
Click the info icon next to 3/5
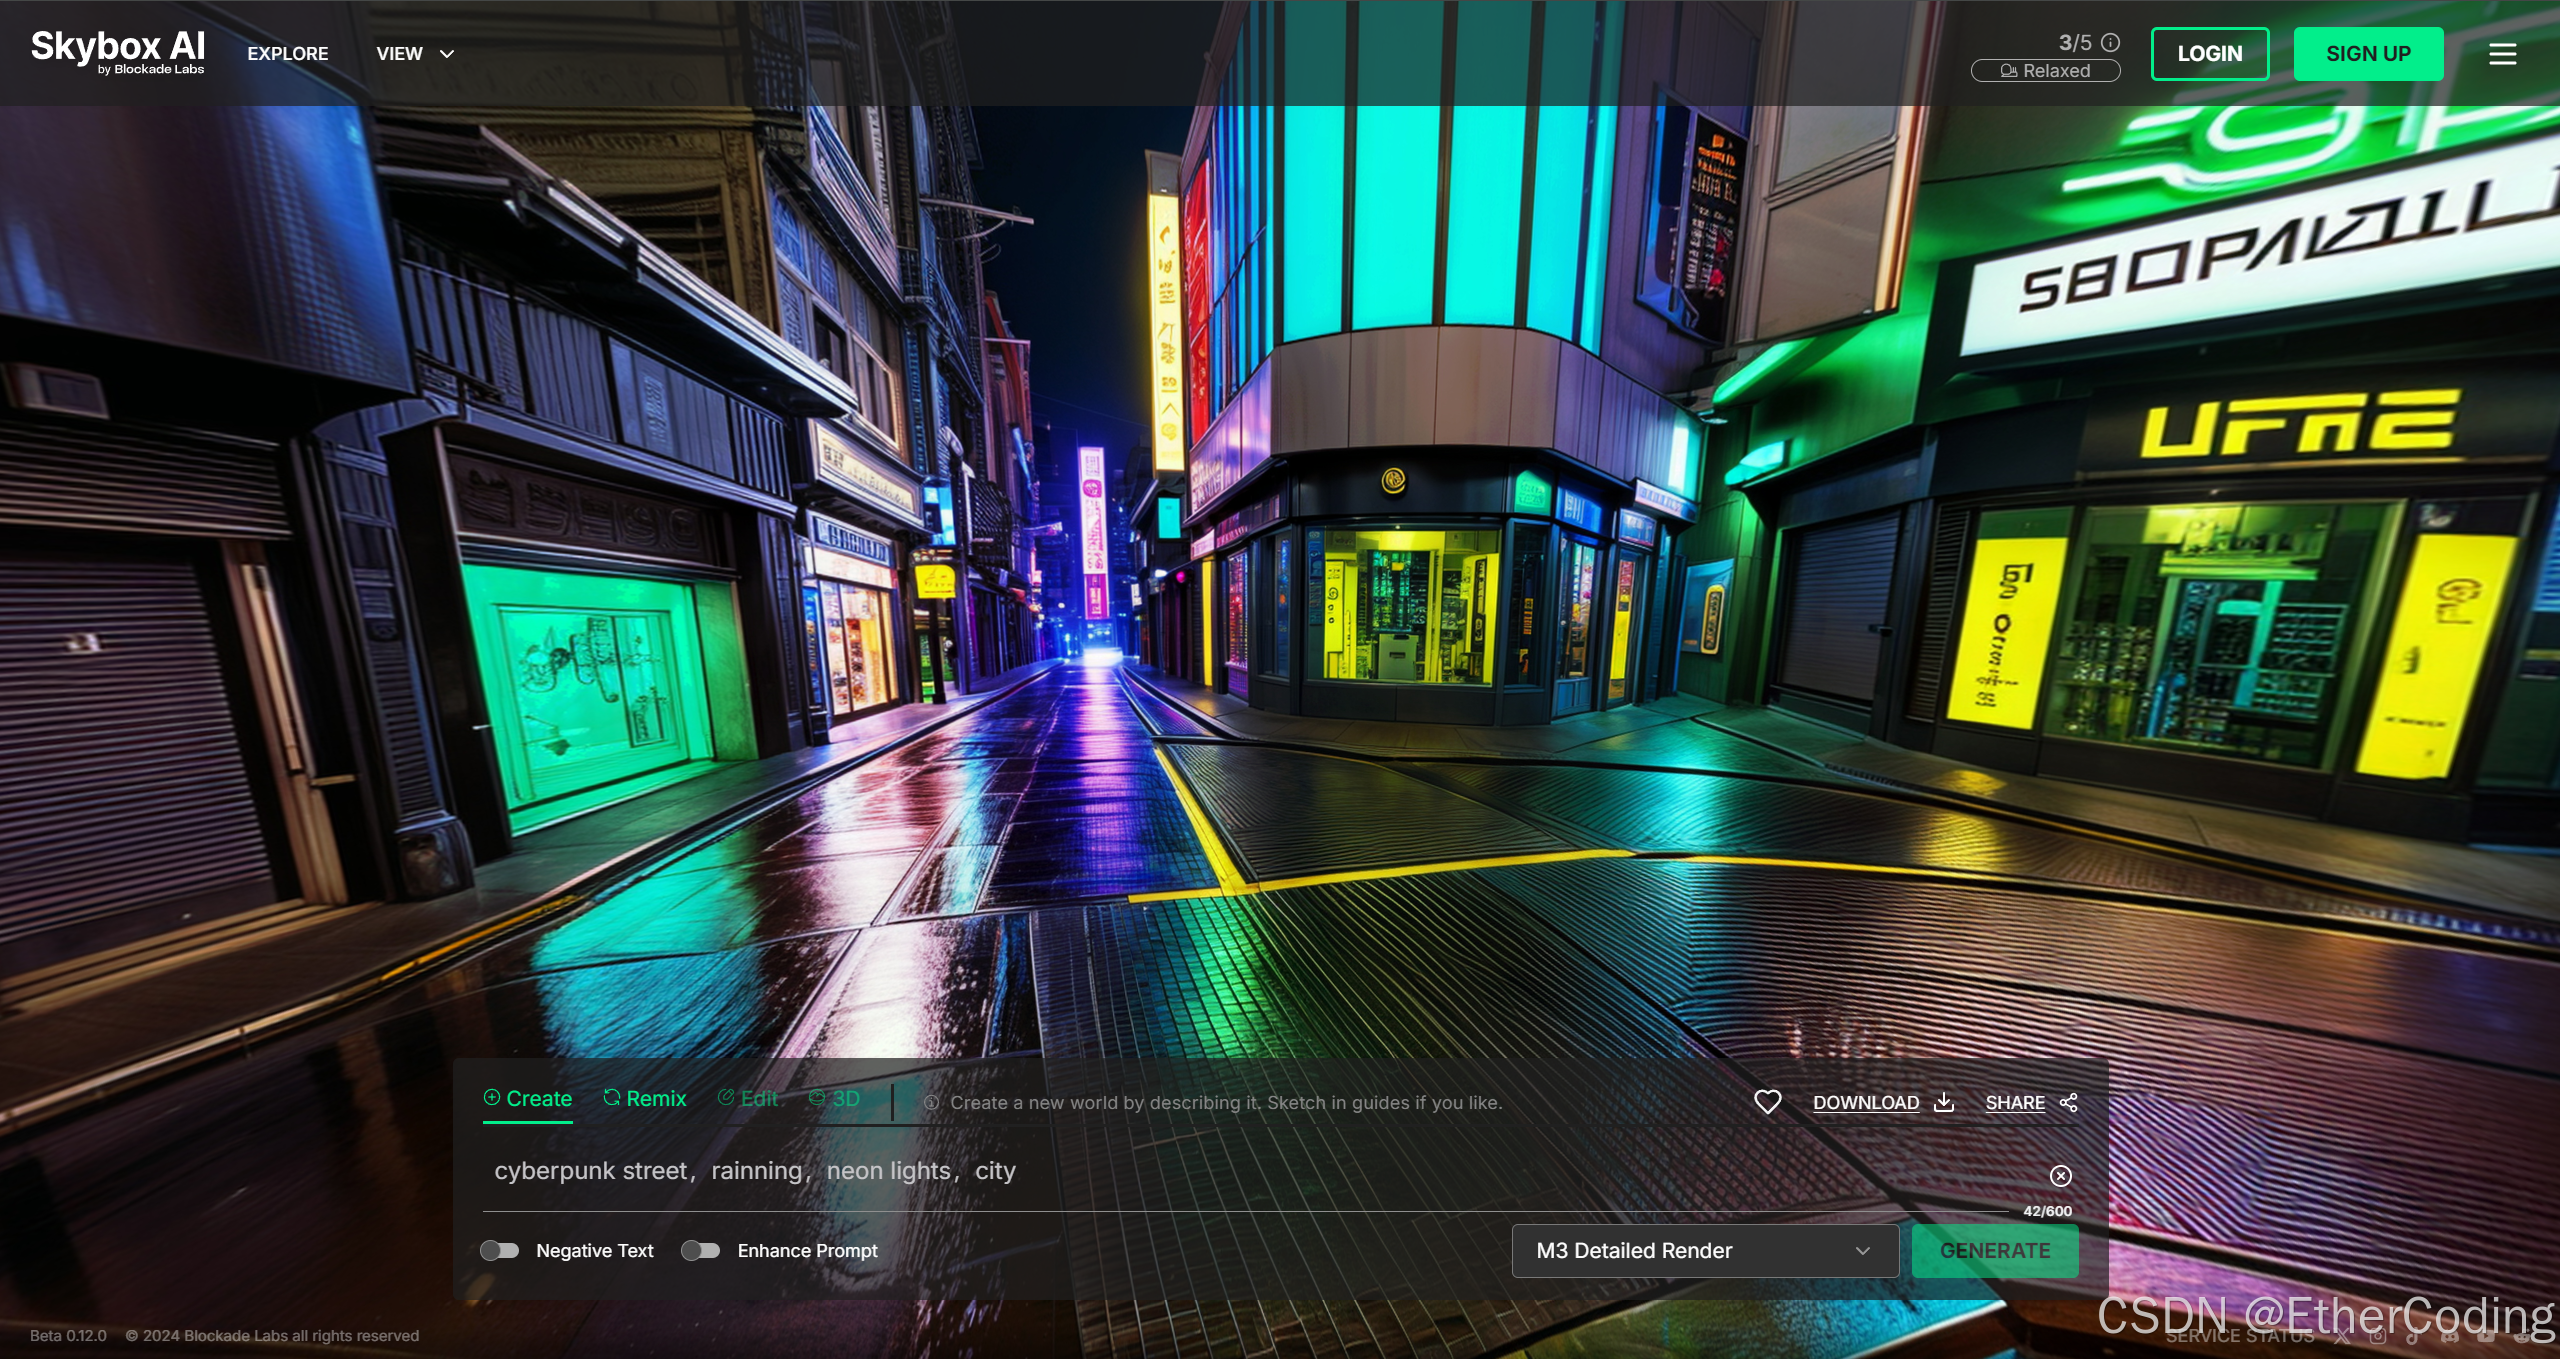tap(2110, 42)
